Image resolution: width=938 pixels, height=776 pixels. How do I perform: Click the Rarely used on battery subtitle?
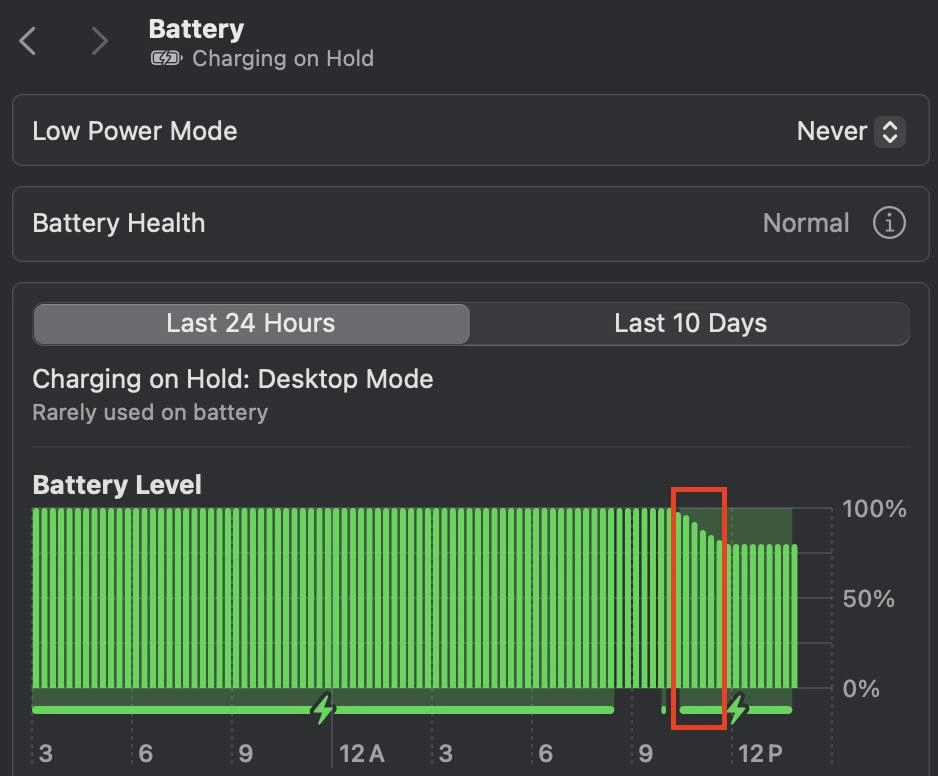tap(150, 412)
